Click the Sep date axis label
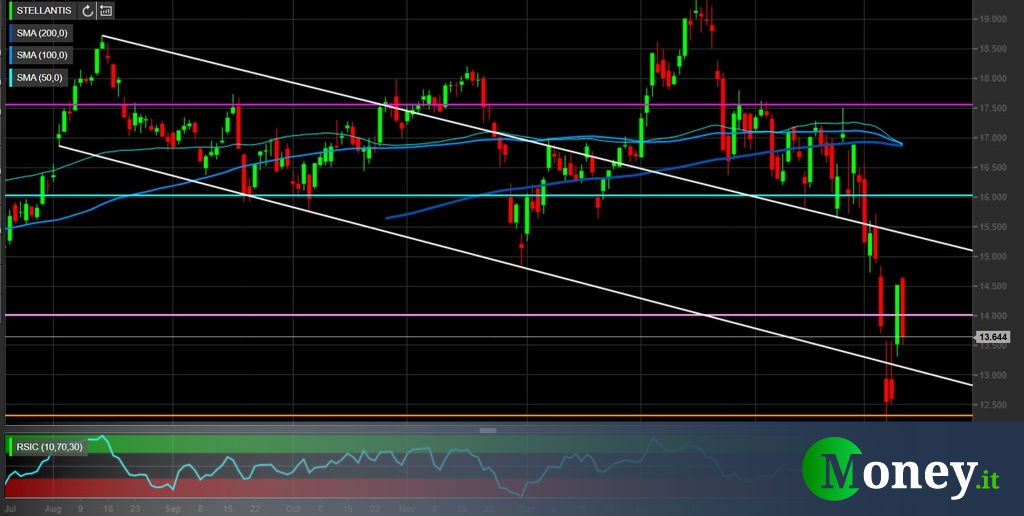Viewport: 1024px width, 516px height. point(172,508)
